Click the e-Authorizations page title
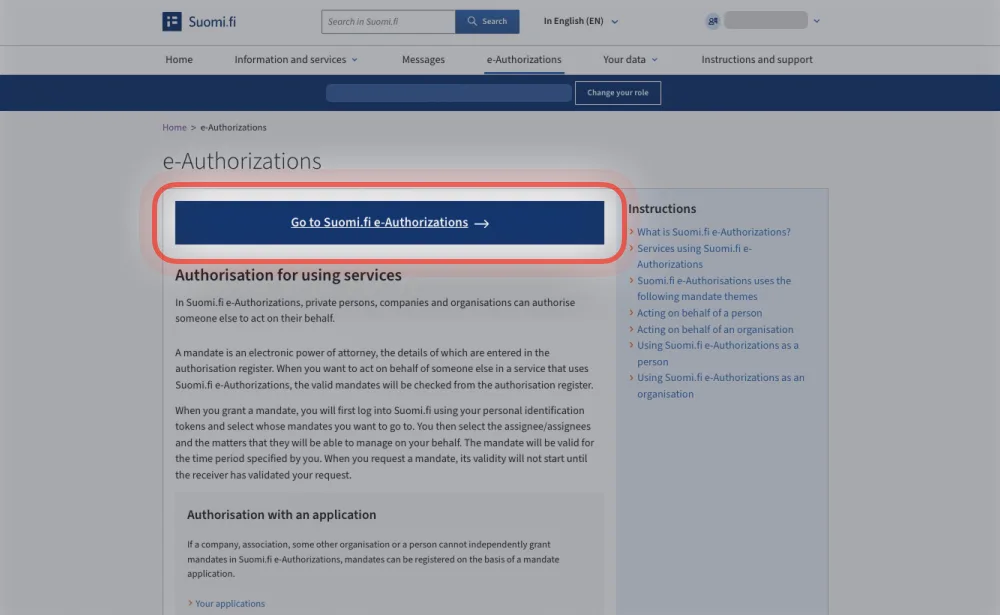The image size is (1000, 615). 242,161
